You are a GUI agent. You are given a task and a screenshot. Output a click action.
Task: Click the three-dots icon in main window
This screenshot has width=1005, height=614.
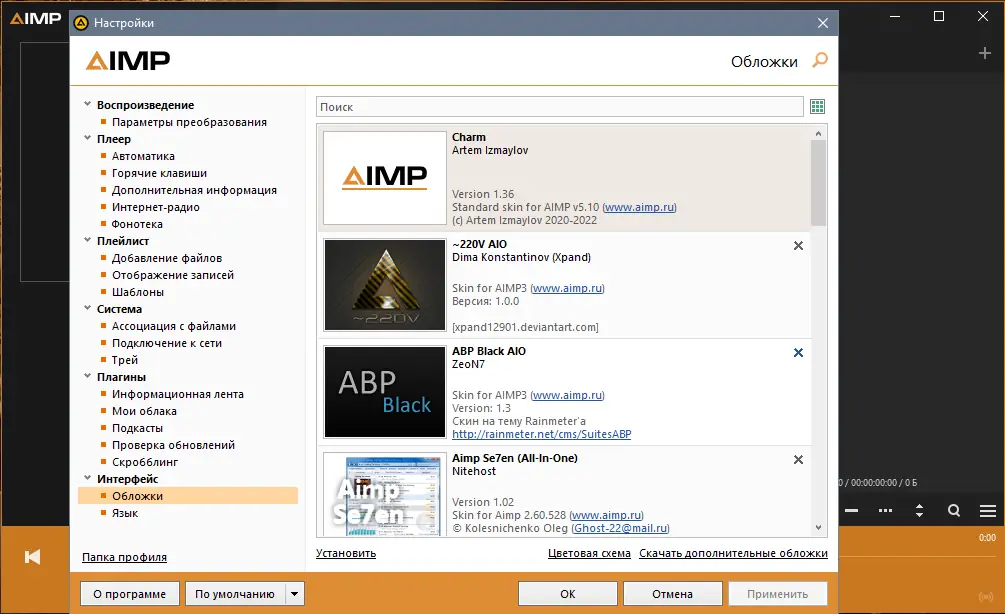coord(885,510)
